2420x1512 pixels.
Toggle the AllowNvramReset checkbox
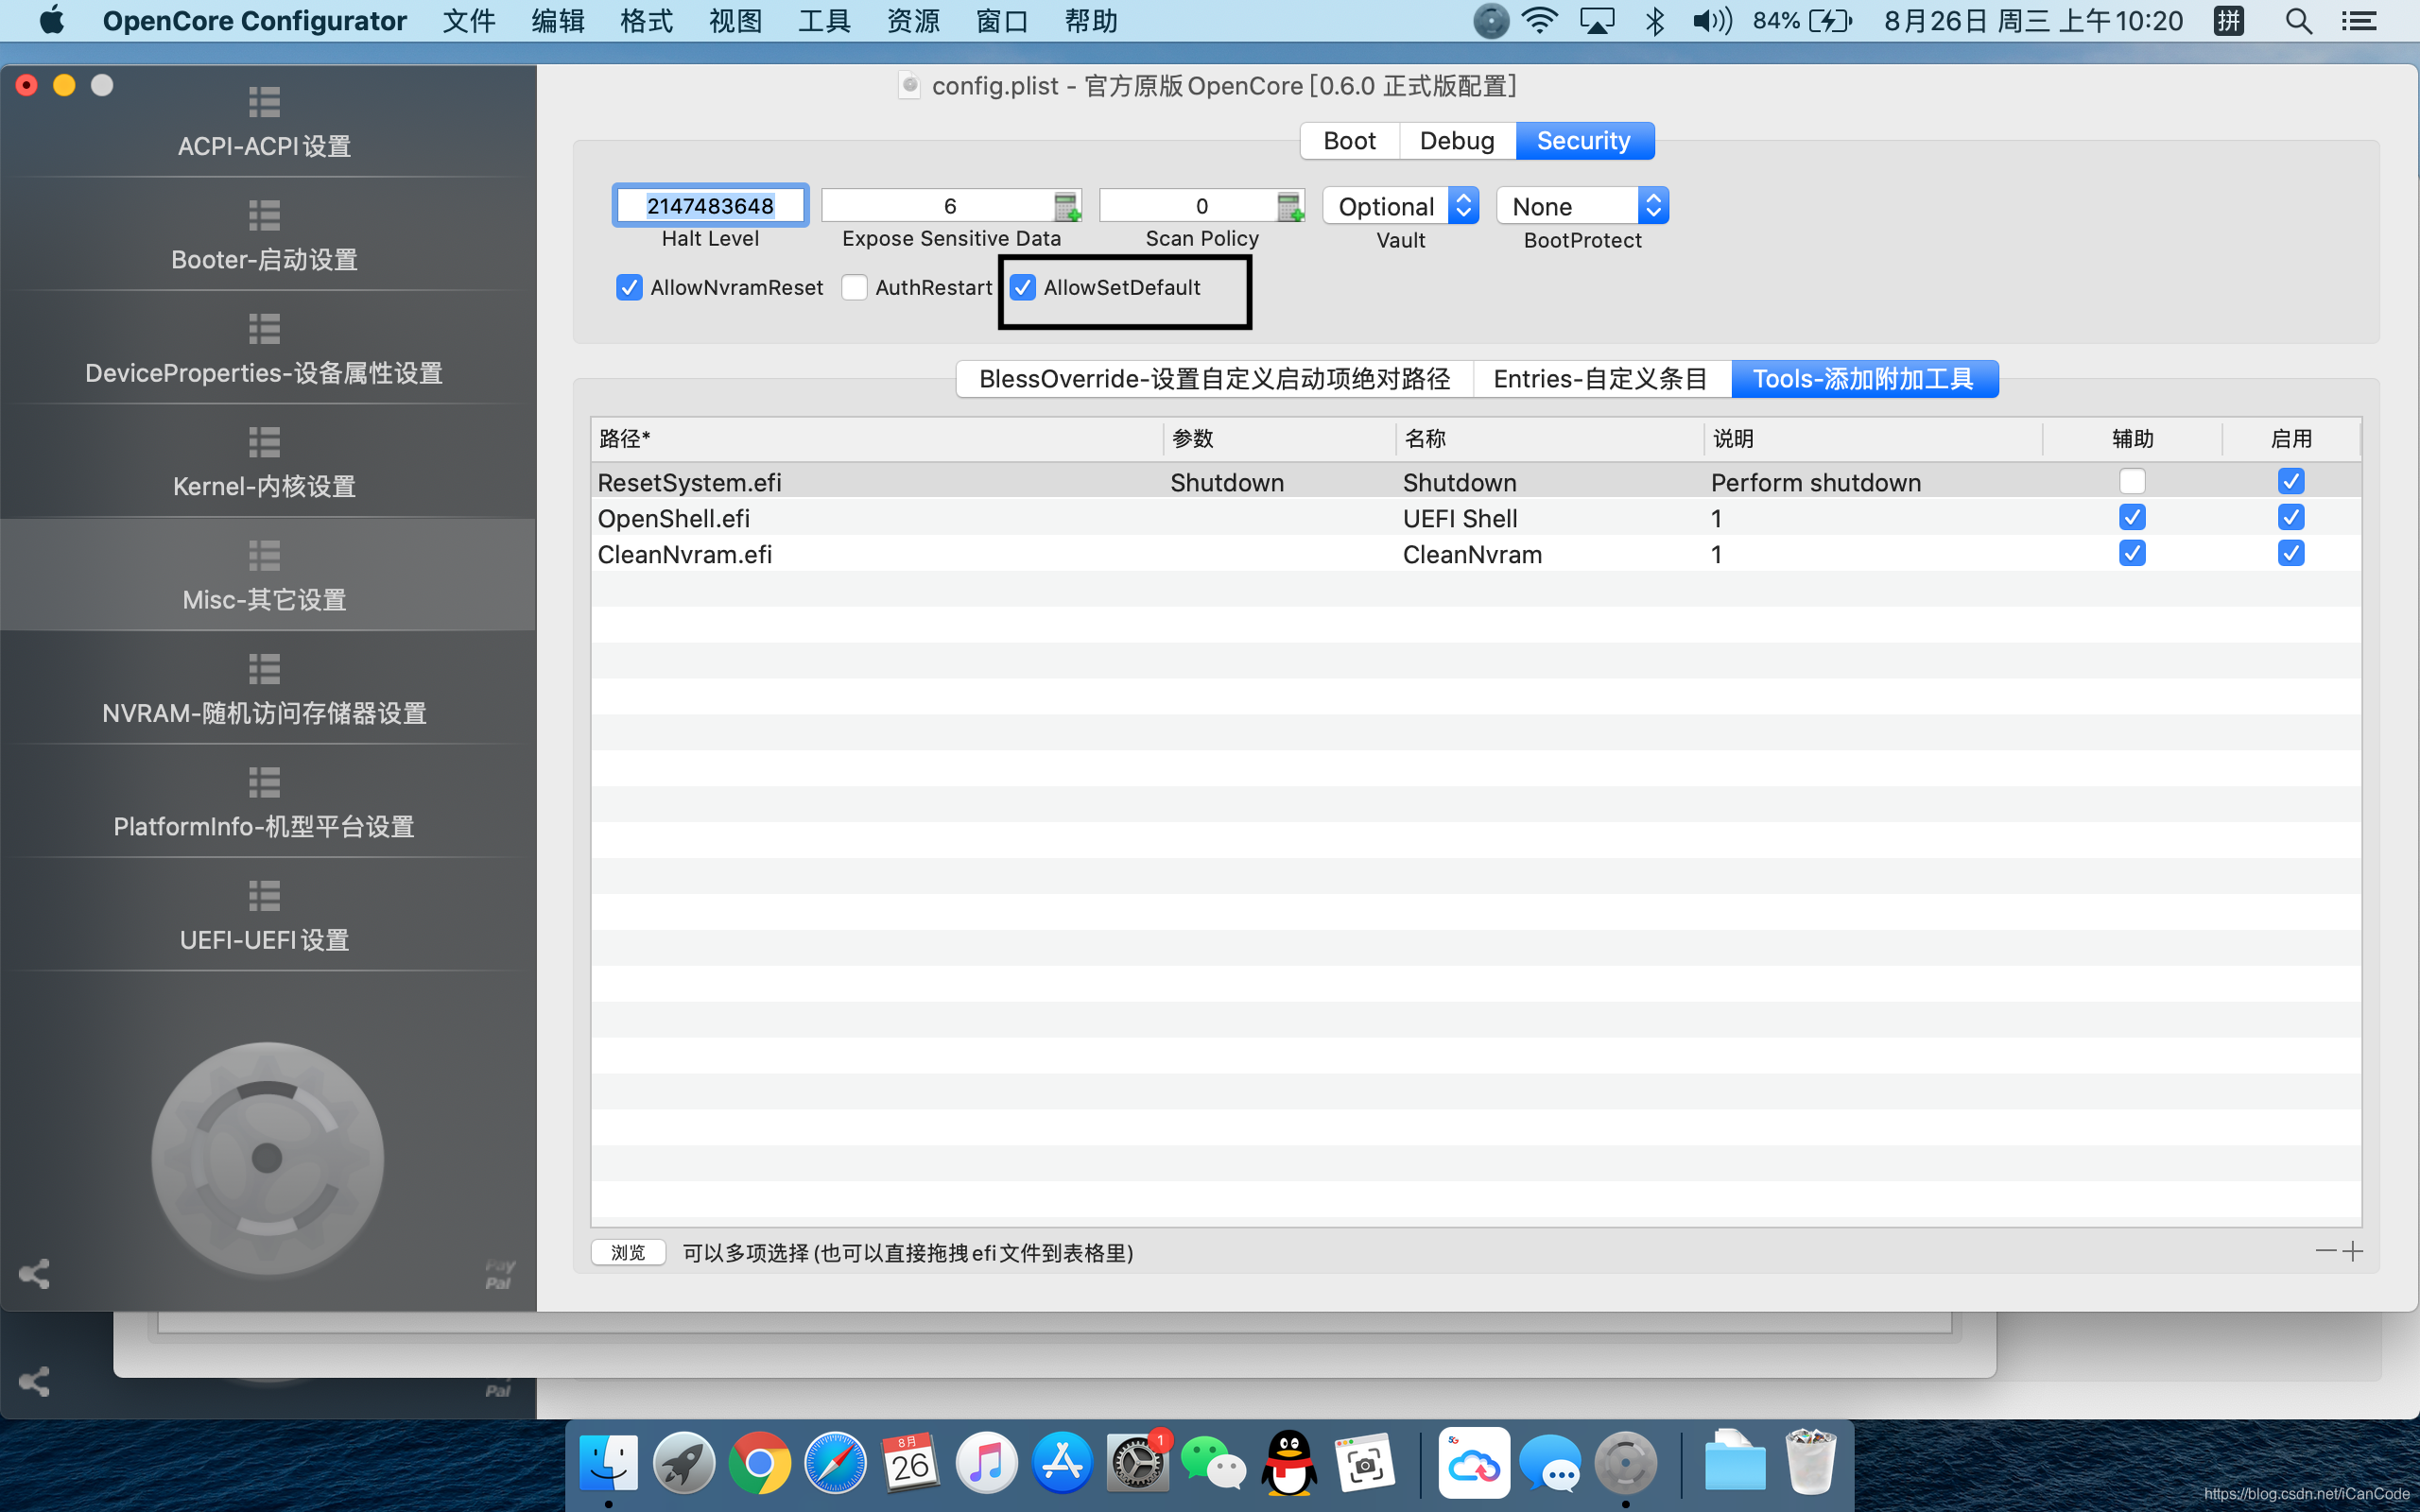click(x=629, y=287)
